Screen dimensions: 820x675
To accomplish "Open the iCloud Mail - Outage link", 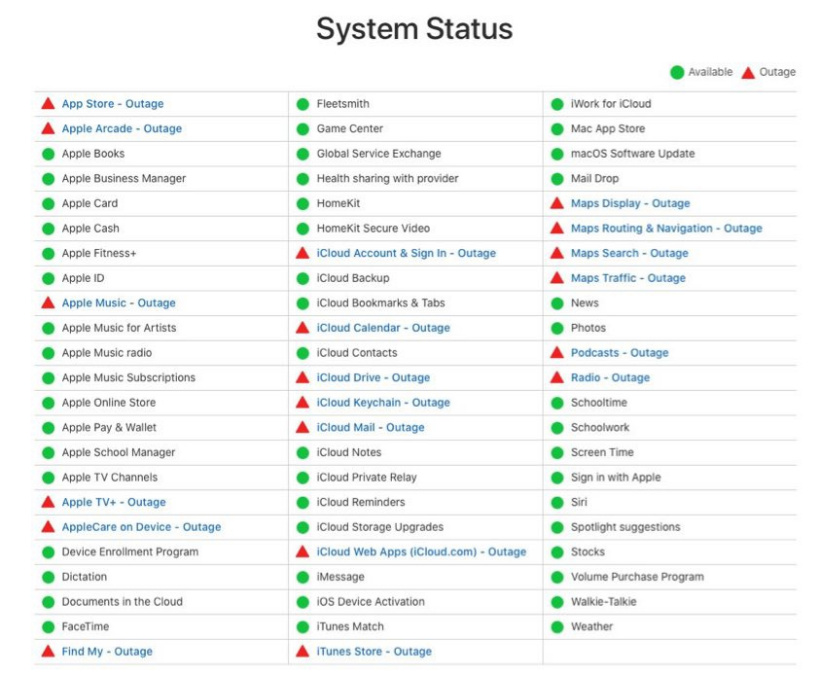I will coord(370,428).
